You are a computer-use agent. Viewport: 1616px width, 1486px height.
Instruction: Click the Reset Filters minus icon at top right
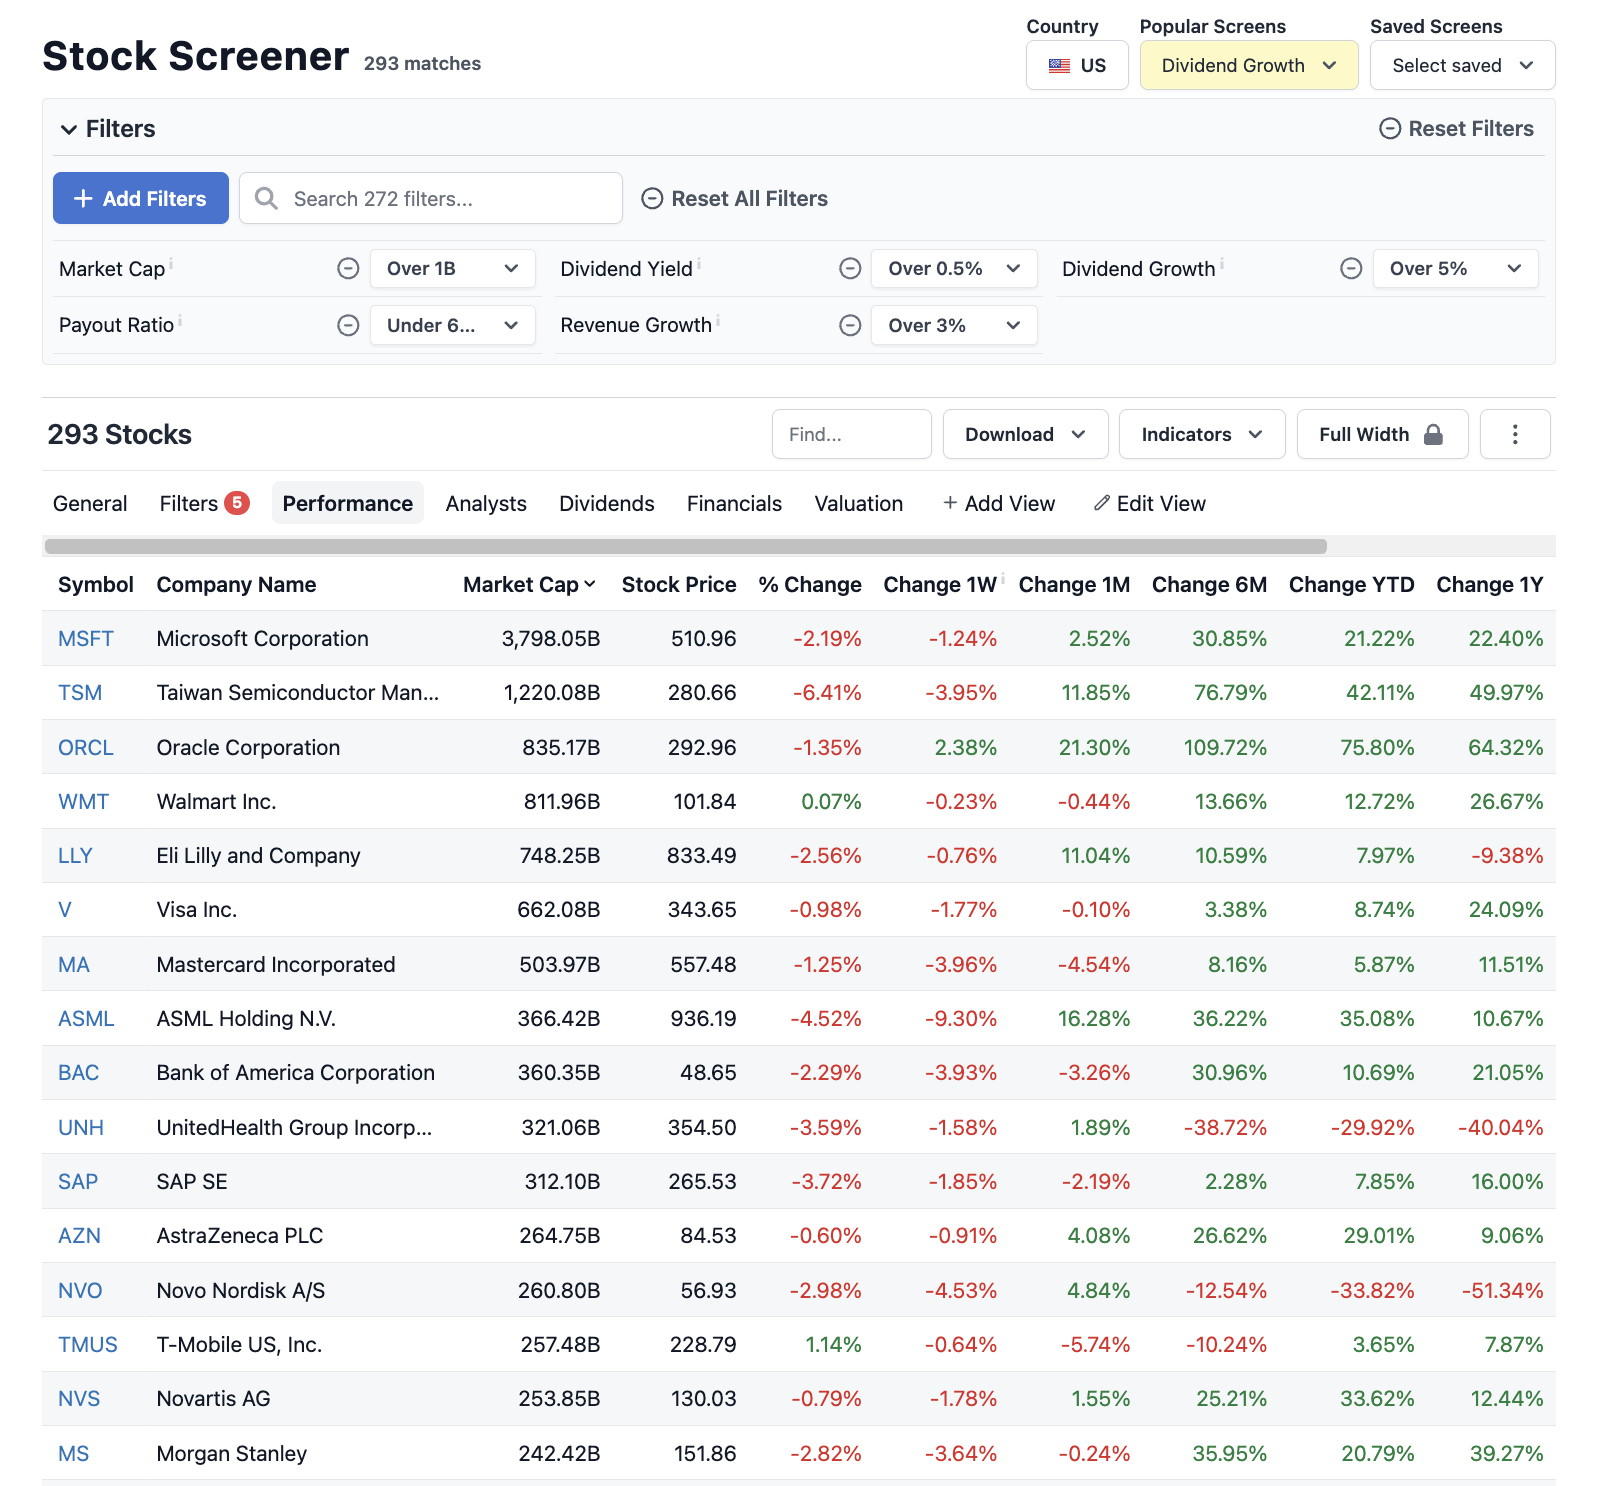1390,128
